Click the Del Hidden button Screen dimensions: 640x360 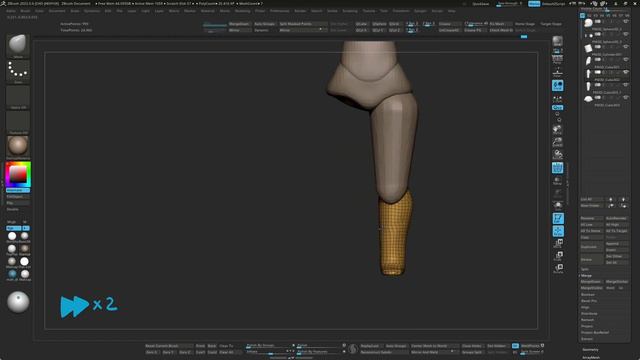click(x=497, y=346)
